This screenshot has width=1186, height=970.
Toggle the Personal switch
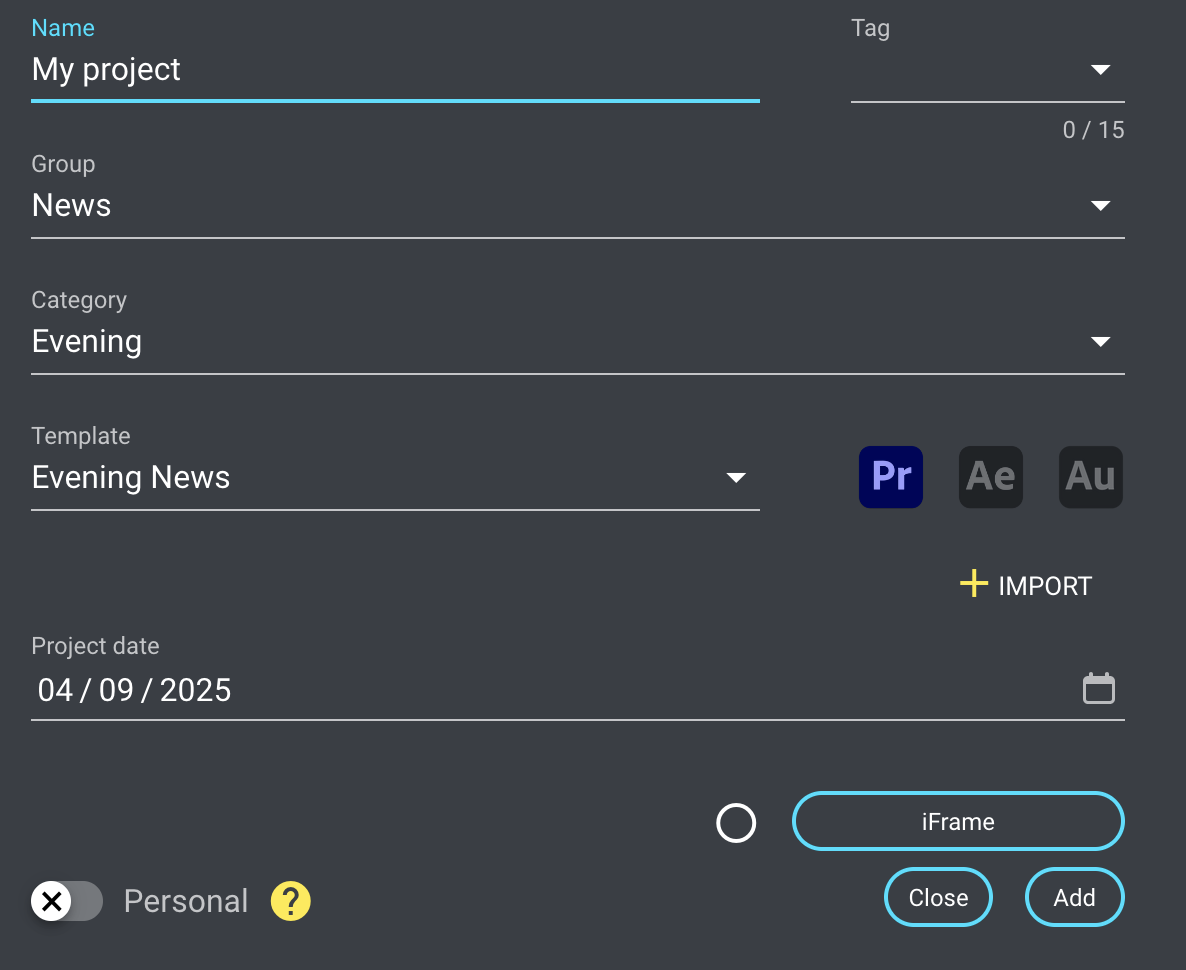(x=67, y=901)
